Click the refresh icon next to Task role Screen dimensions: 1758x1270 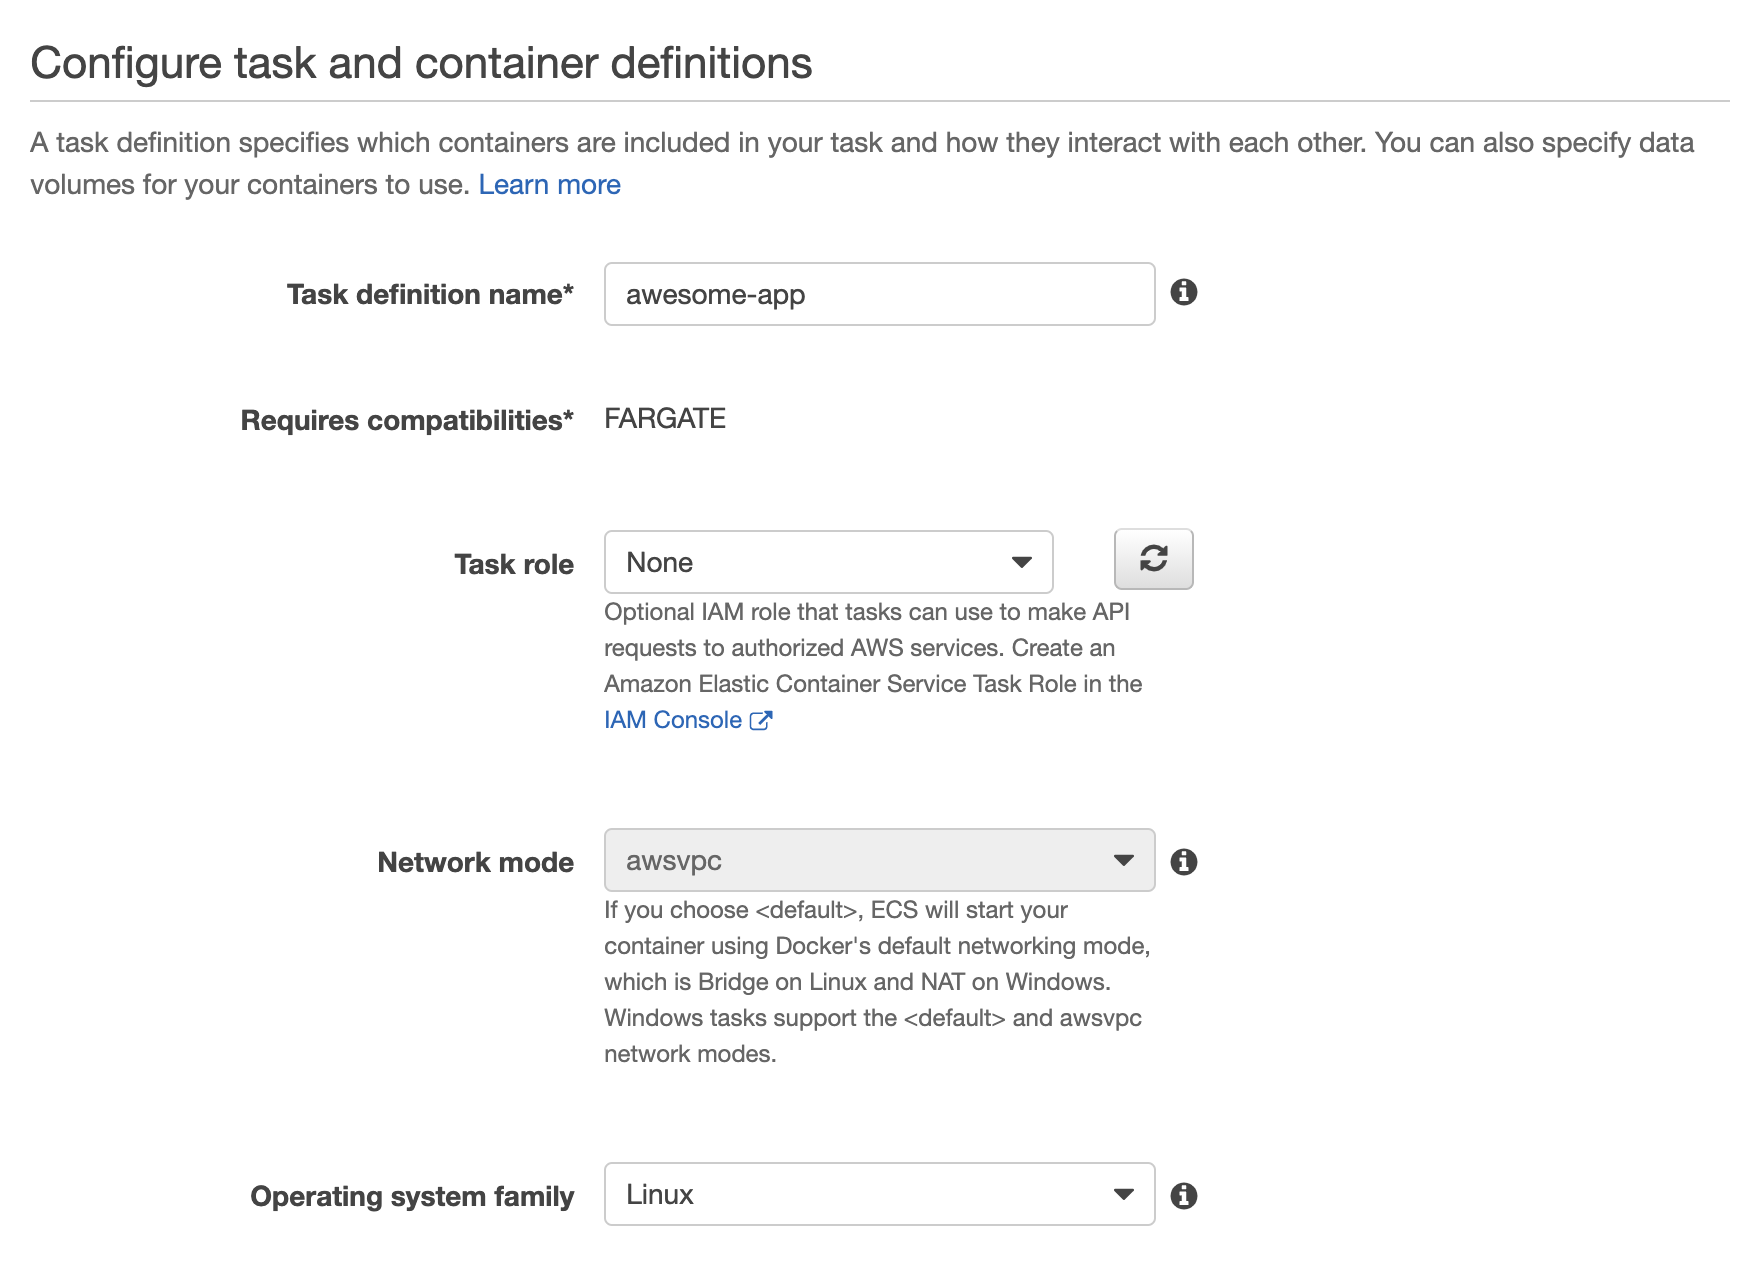[x=1153, y=559]
